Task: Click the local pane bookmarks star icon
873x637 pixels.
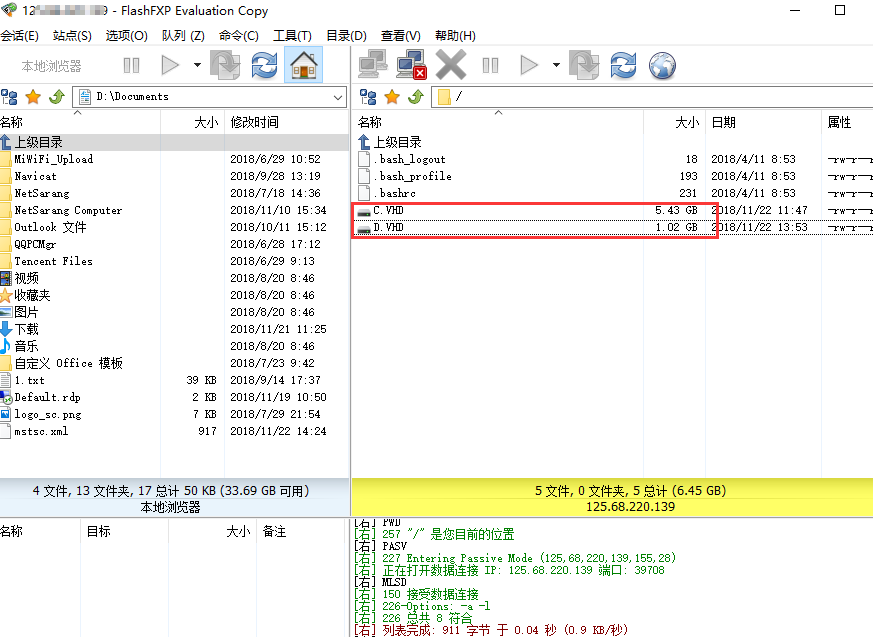Action: click(x=33, y=97)
